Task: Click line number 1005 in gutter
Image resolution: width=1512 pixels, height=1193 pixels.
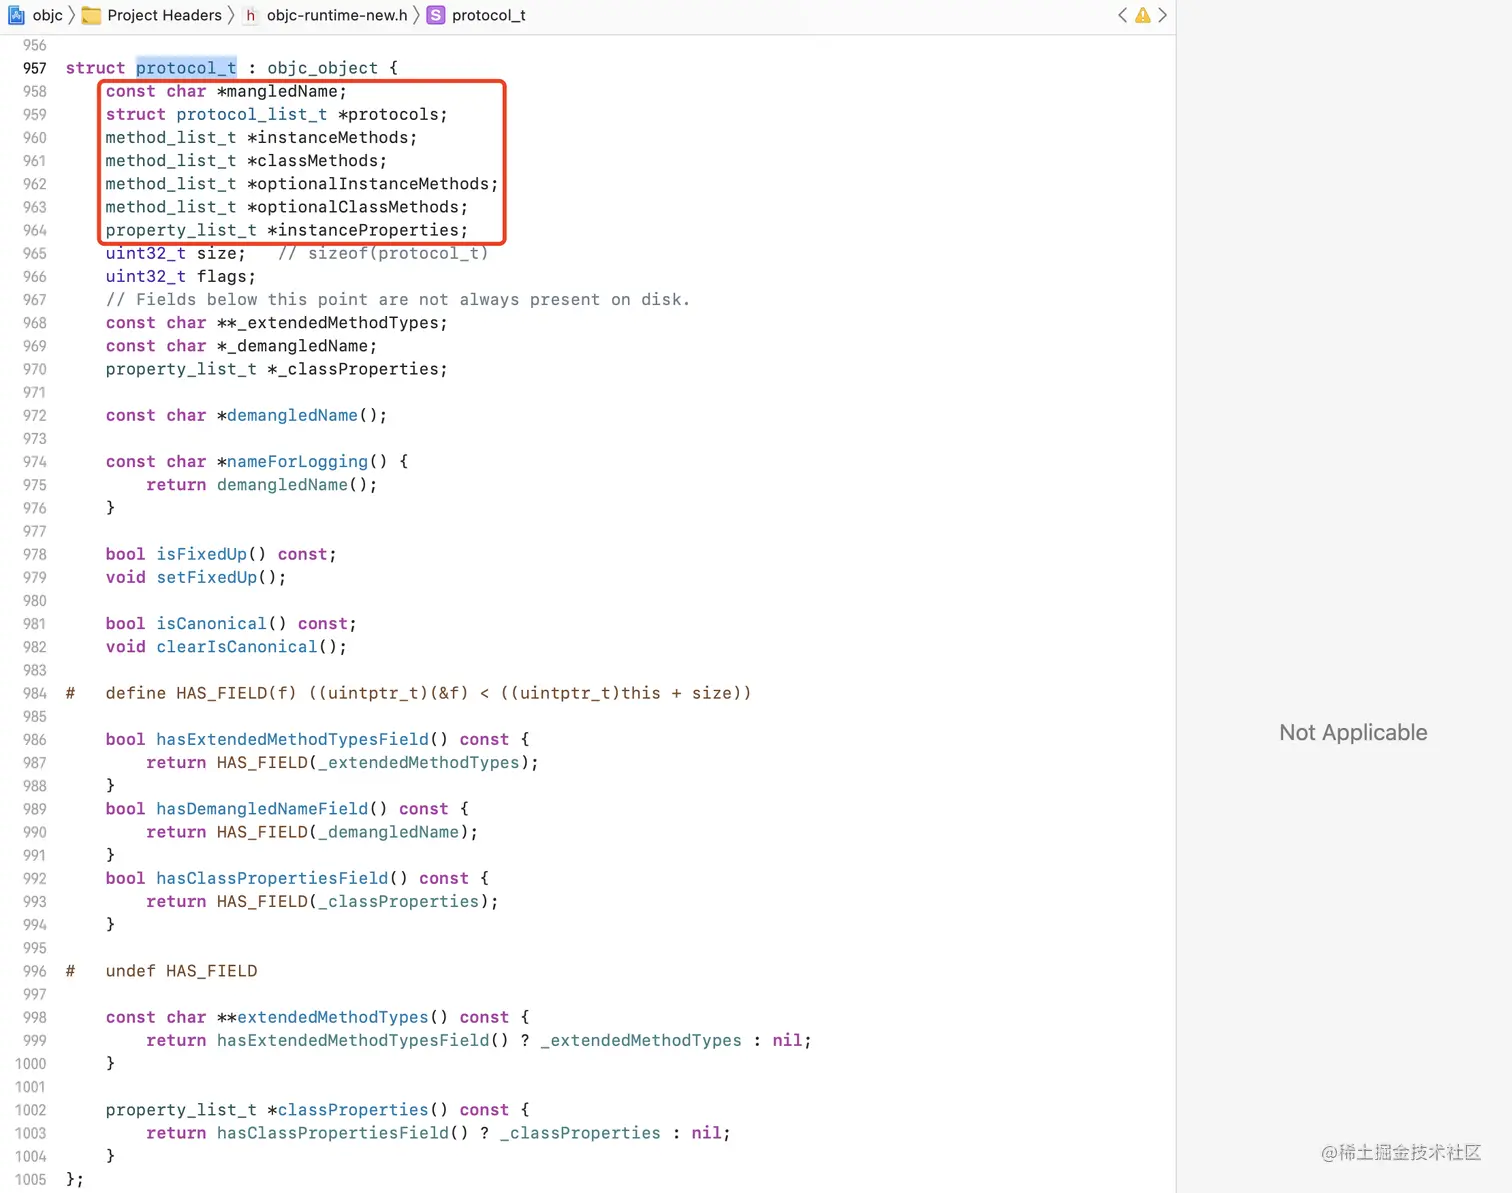Action: tap(31, 1179)
